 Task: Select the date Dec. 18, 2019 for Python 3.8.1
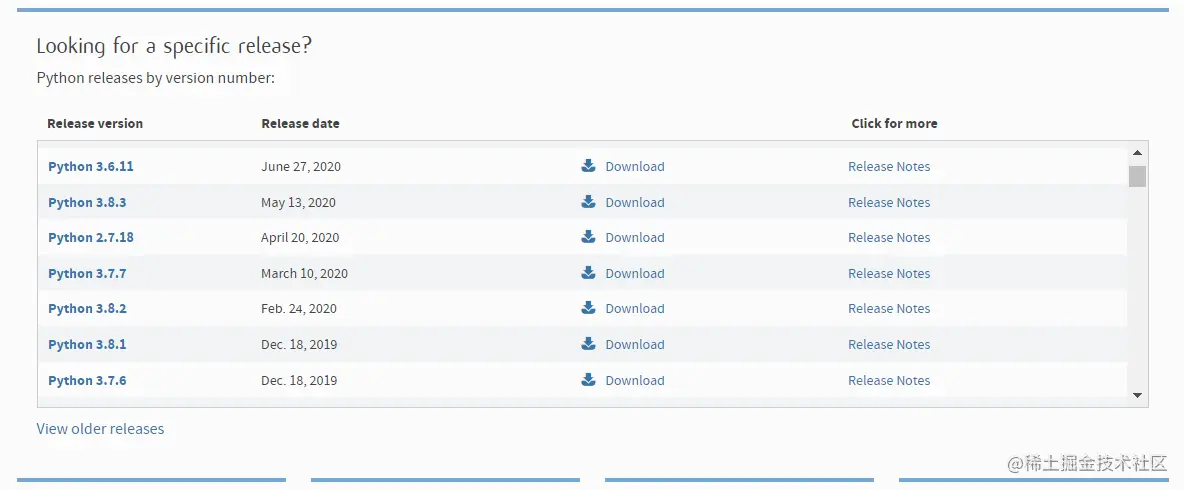(x=299, y=344)
